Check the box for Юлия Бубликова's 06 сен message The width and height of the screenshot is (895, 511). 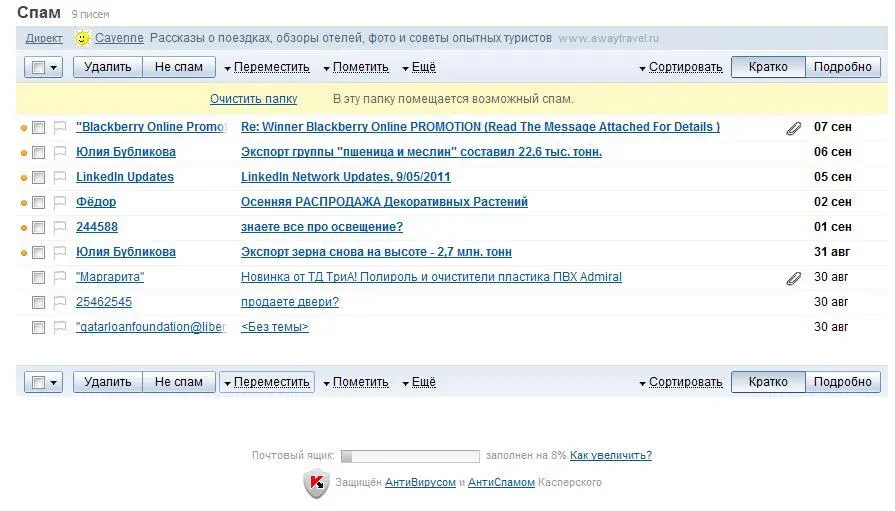click(x=38, y=153)
